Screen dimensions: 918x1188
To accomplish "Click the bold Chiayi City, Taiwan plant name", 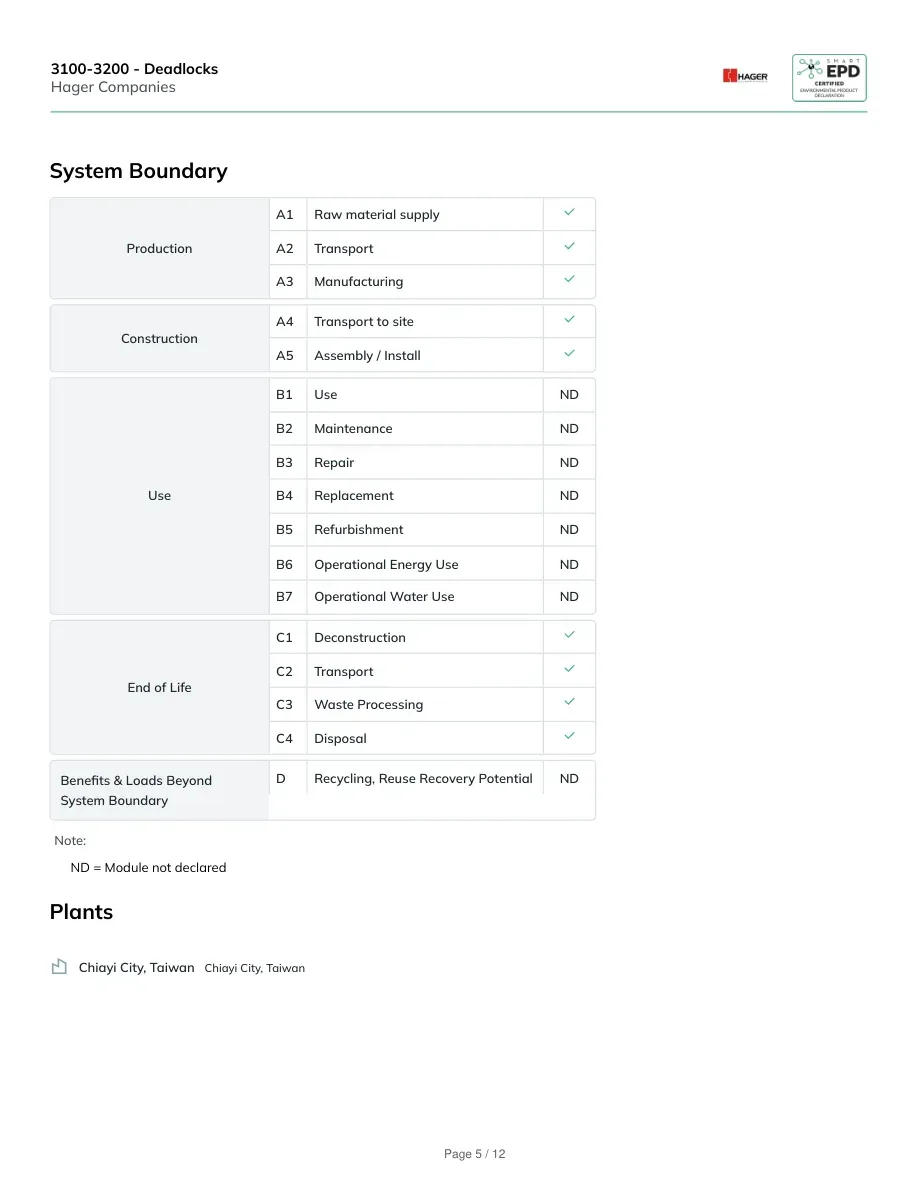I will coord(136,968).
